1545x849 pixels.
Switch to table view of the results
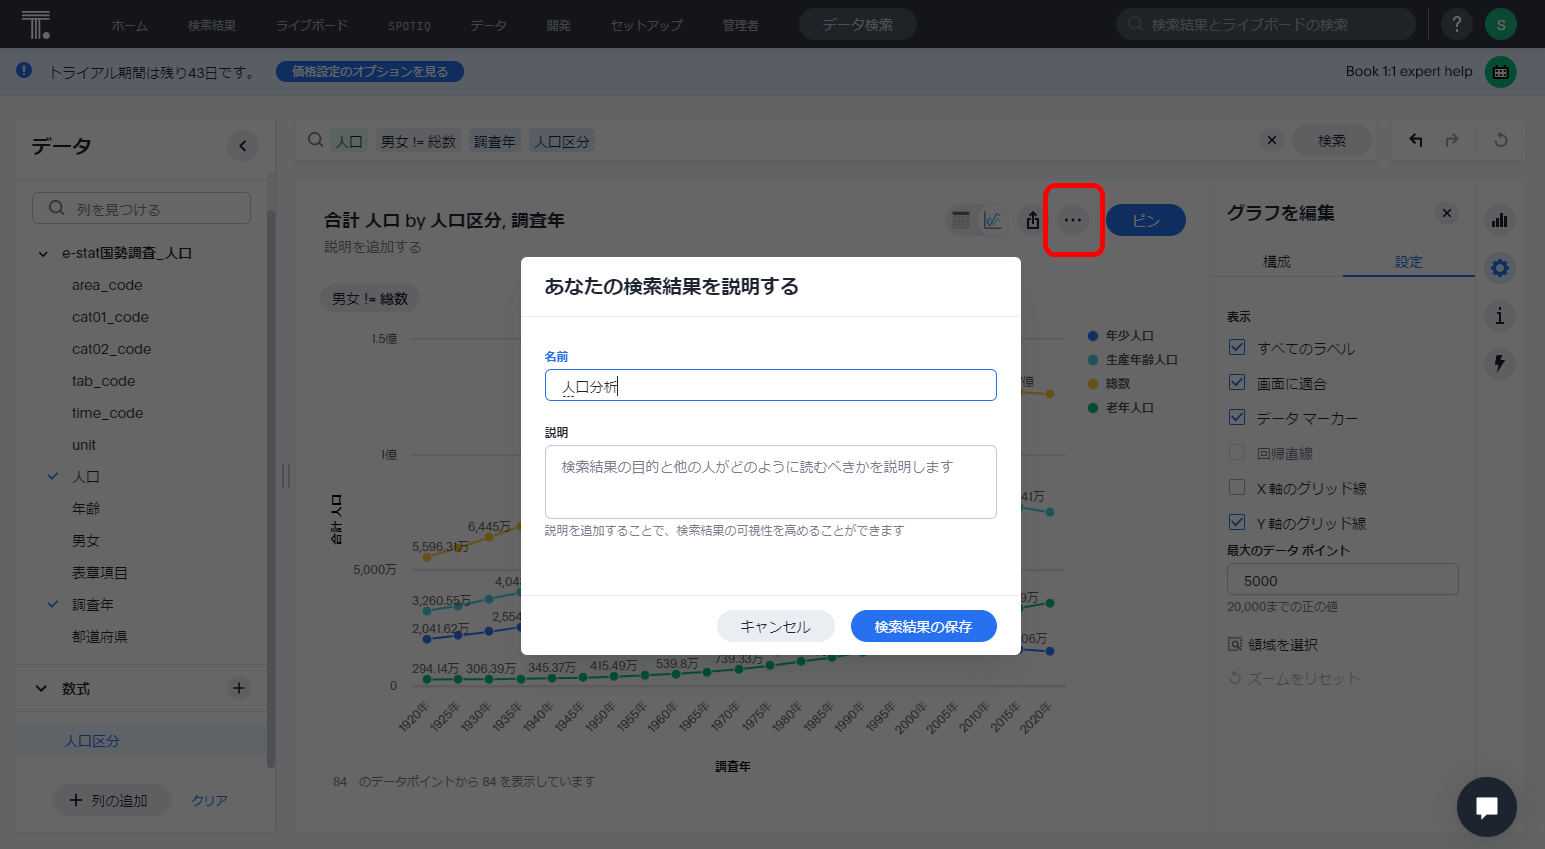960,220
